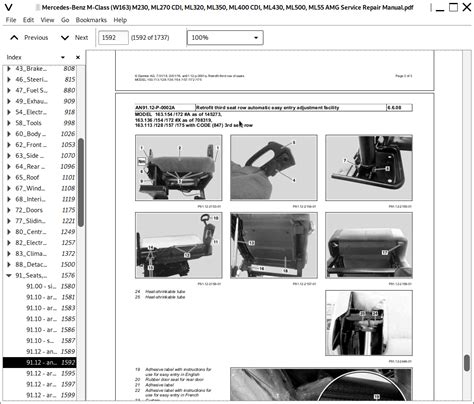Screen dimensions: 474x404
Task: Expand the 54_Electr section
Action: point(9,112)
